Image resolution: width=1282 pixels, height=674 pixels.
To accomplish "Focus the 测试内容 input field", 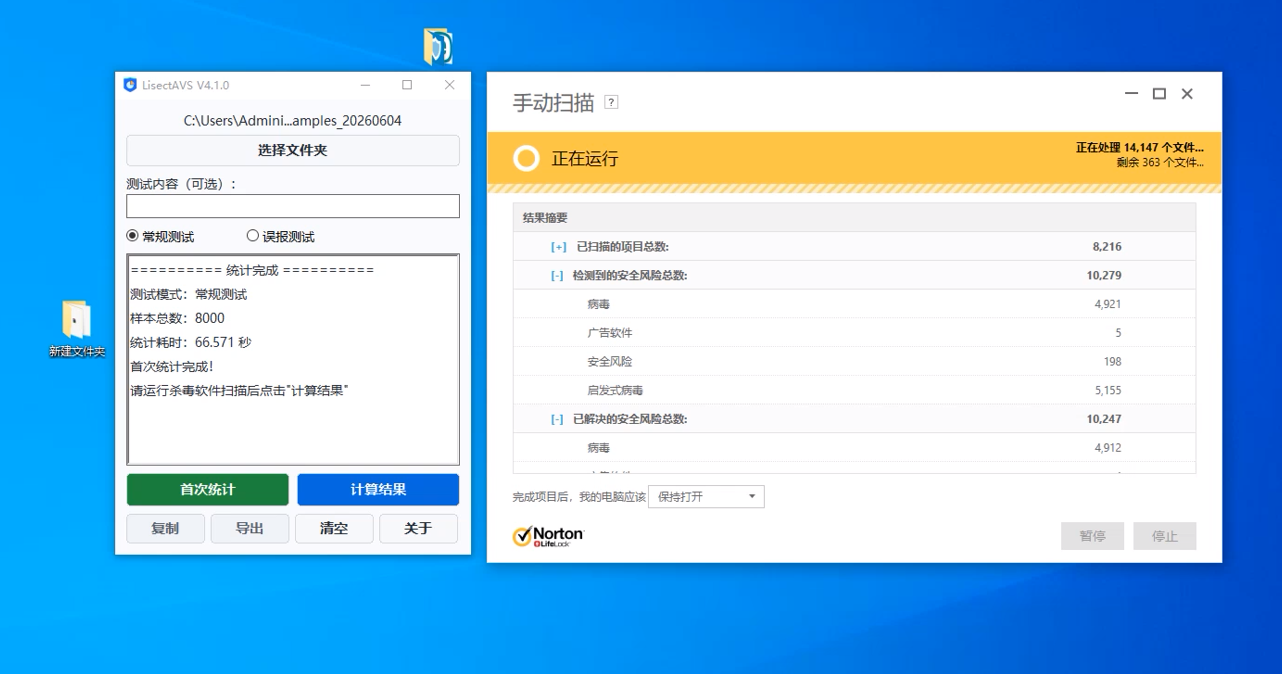I will [293, 206].
